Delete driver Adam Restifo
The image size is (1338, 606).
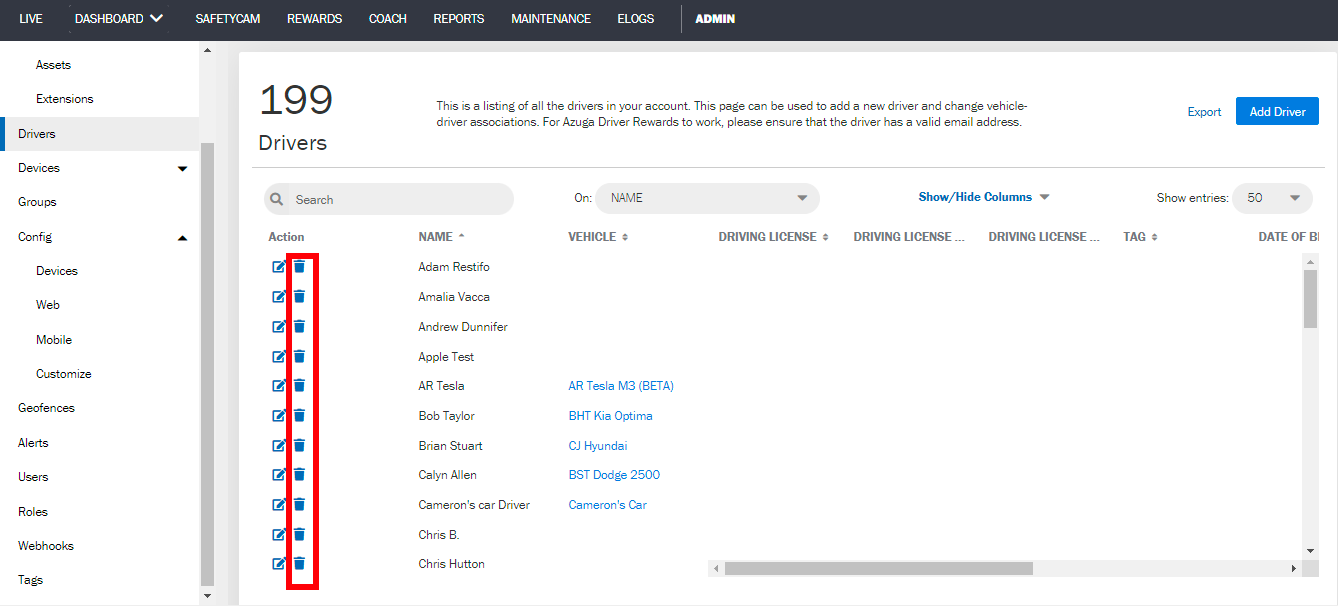point(299,267)
